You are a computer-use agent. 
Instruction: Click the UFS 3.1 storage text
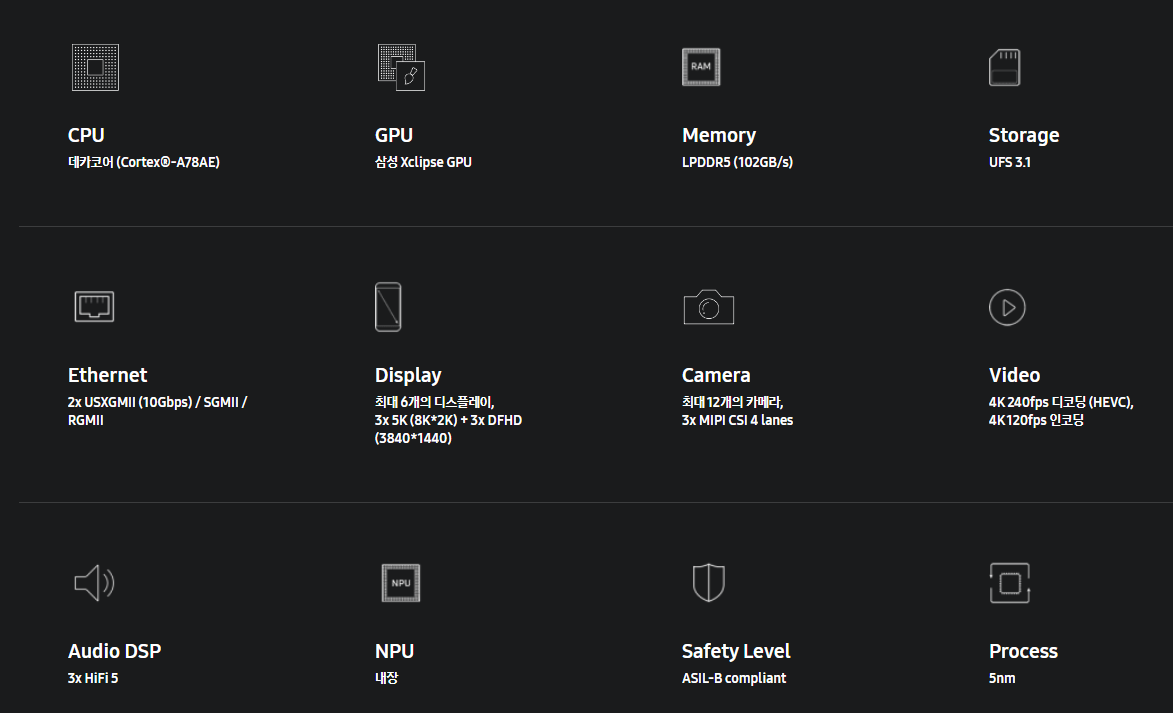tap(1009, 162)
